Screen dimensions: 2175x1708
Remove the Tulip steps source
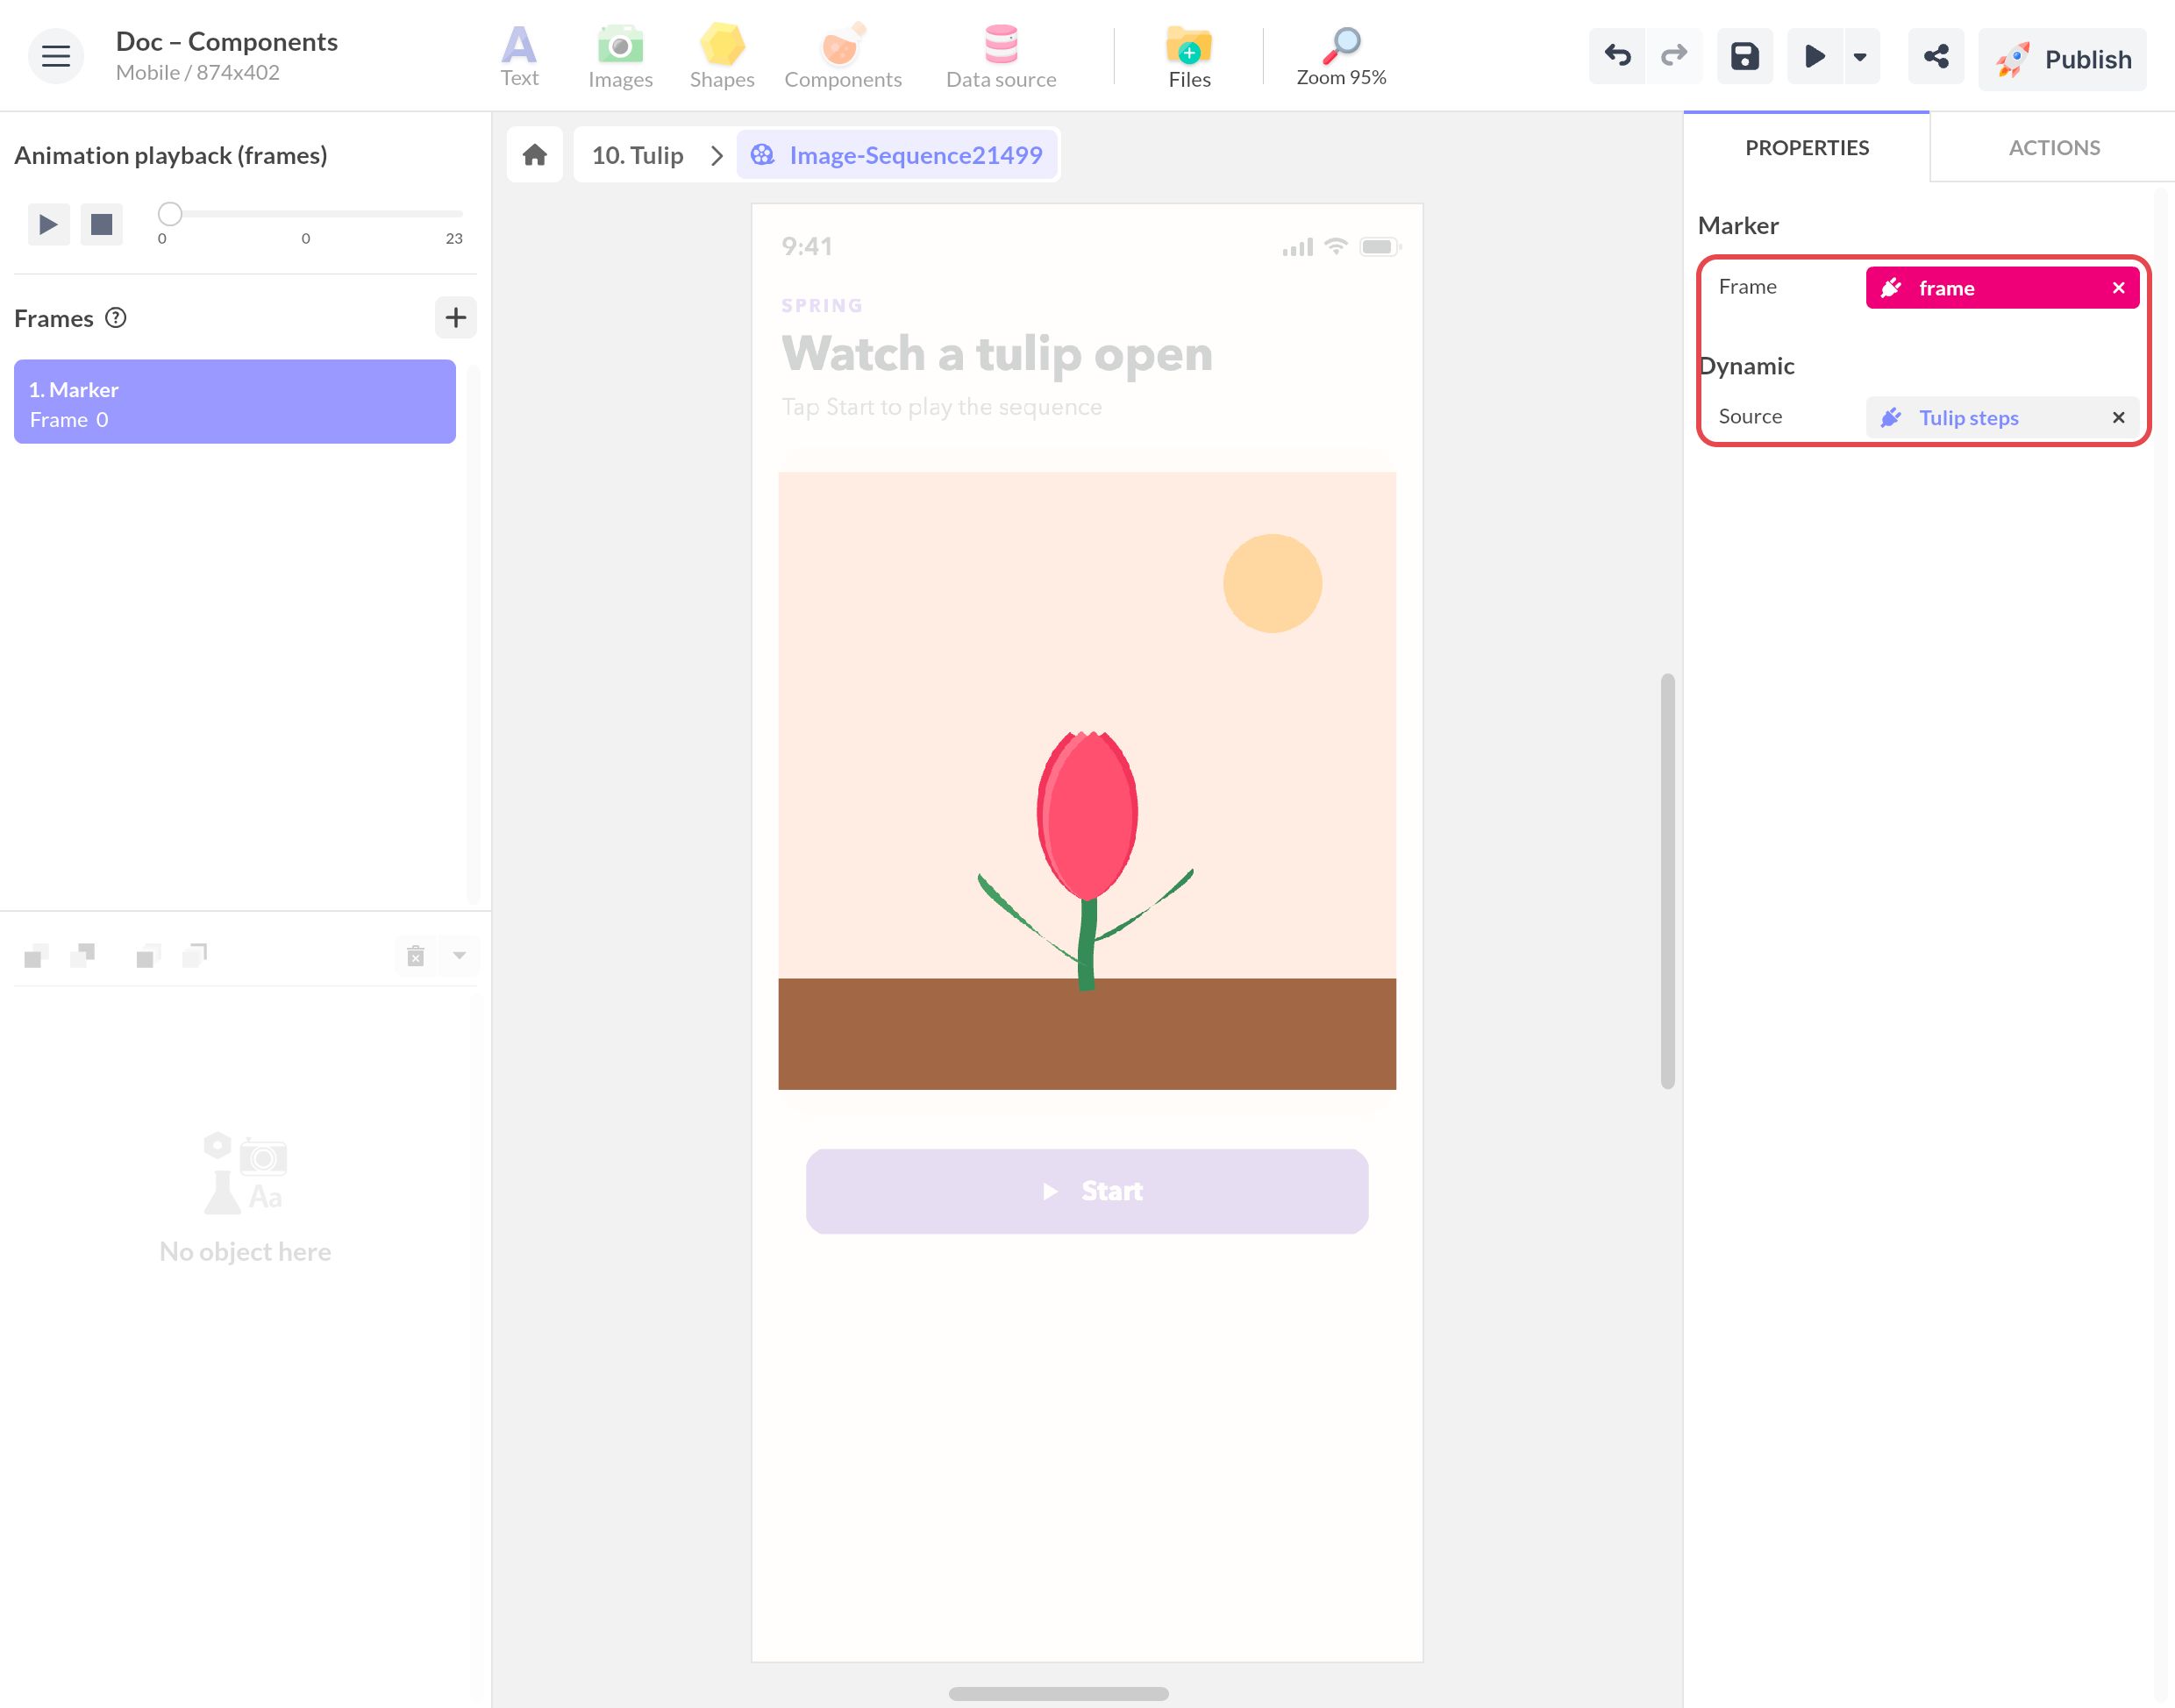click(x=2118, y=418)
